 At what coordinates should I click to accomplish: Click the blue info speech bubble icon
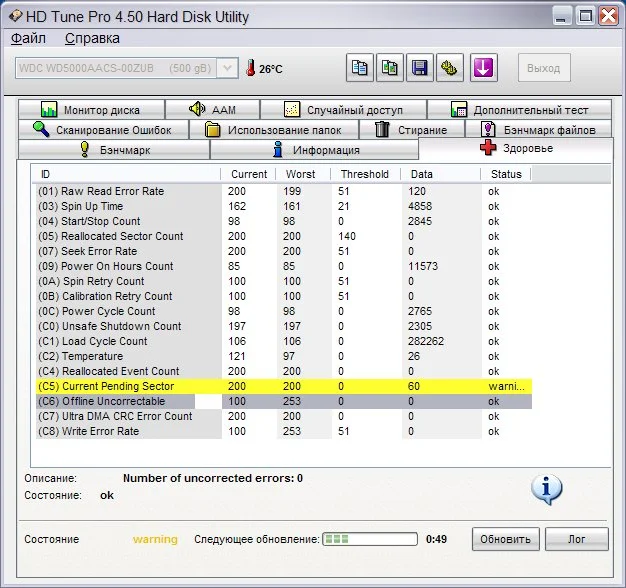coord(547,489)
